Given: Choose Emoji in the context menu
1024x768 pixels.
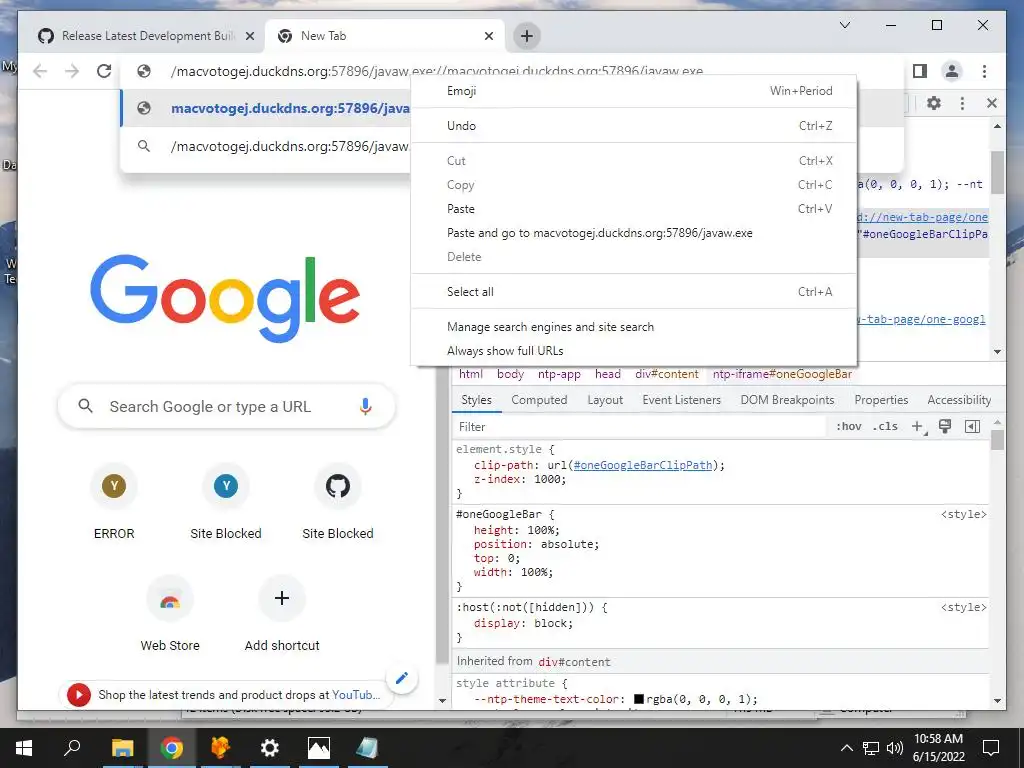Looking at the screenshot, I should point(633,91).
